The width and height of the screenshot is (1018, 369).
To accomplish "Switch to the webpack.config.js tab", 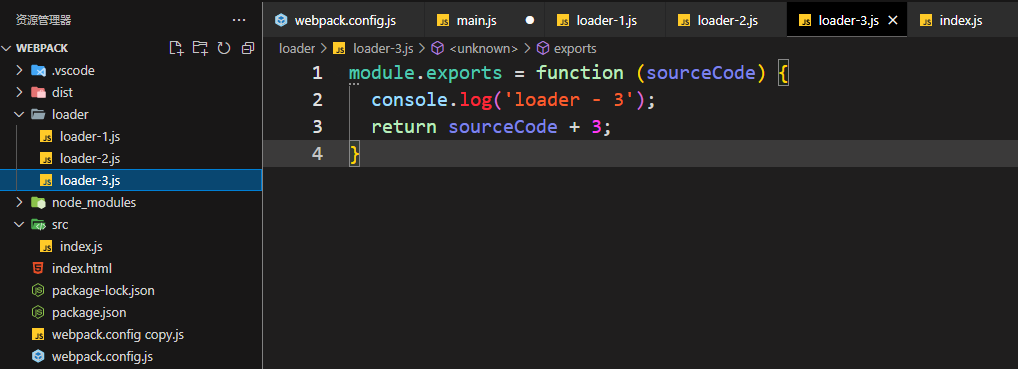I will (336, 20).
